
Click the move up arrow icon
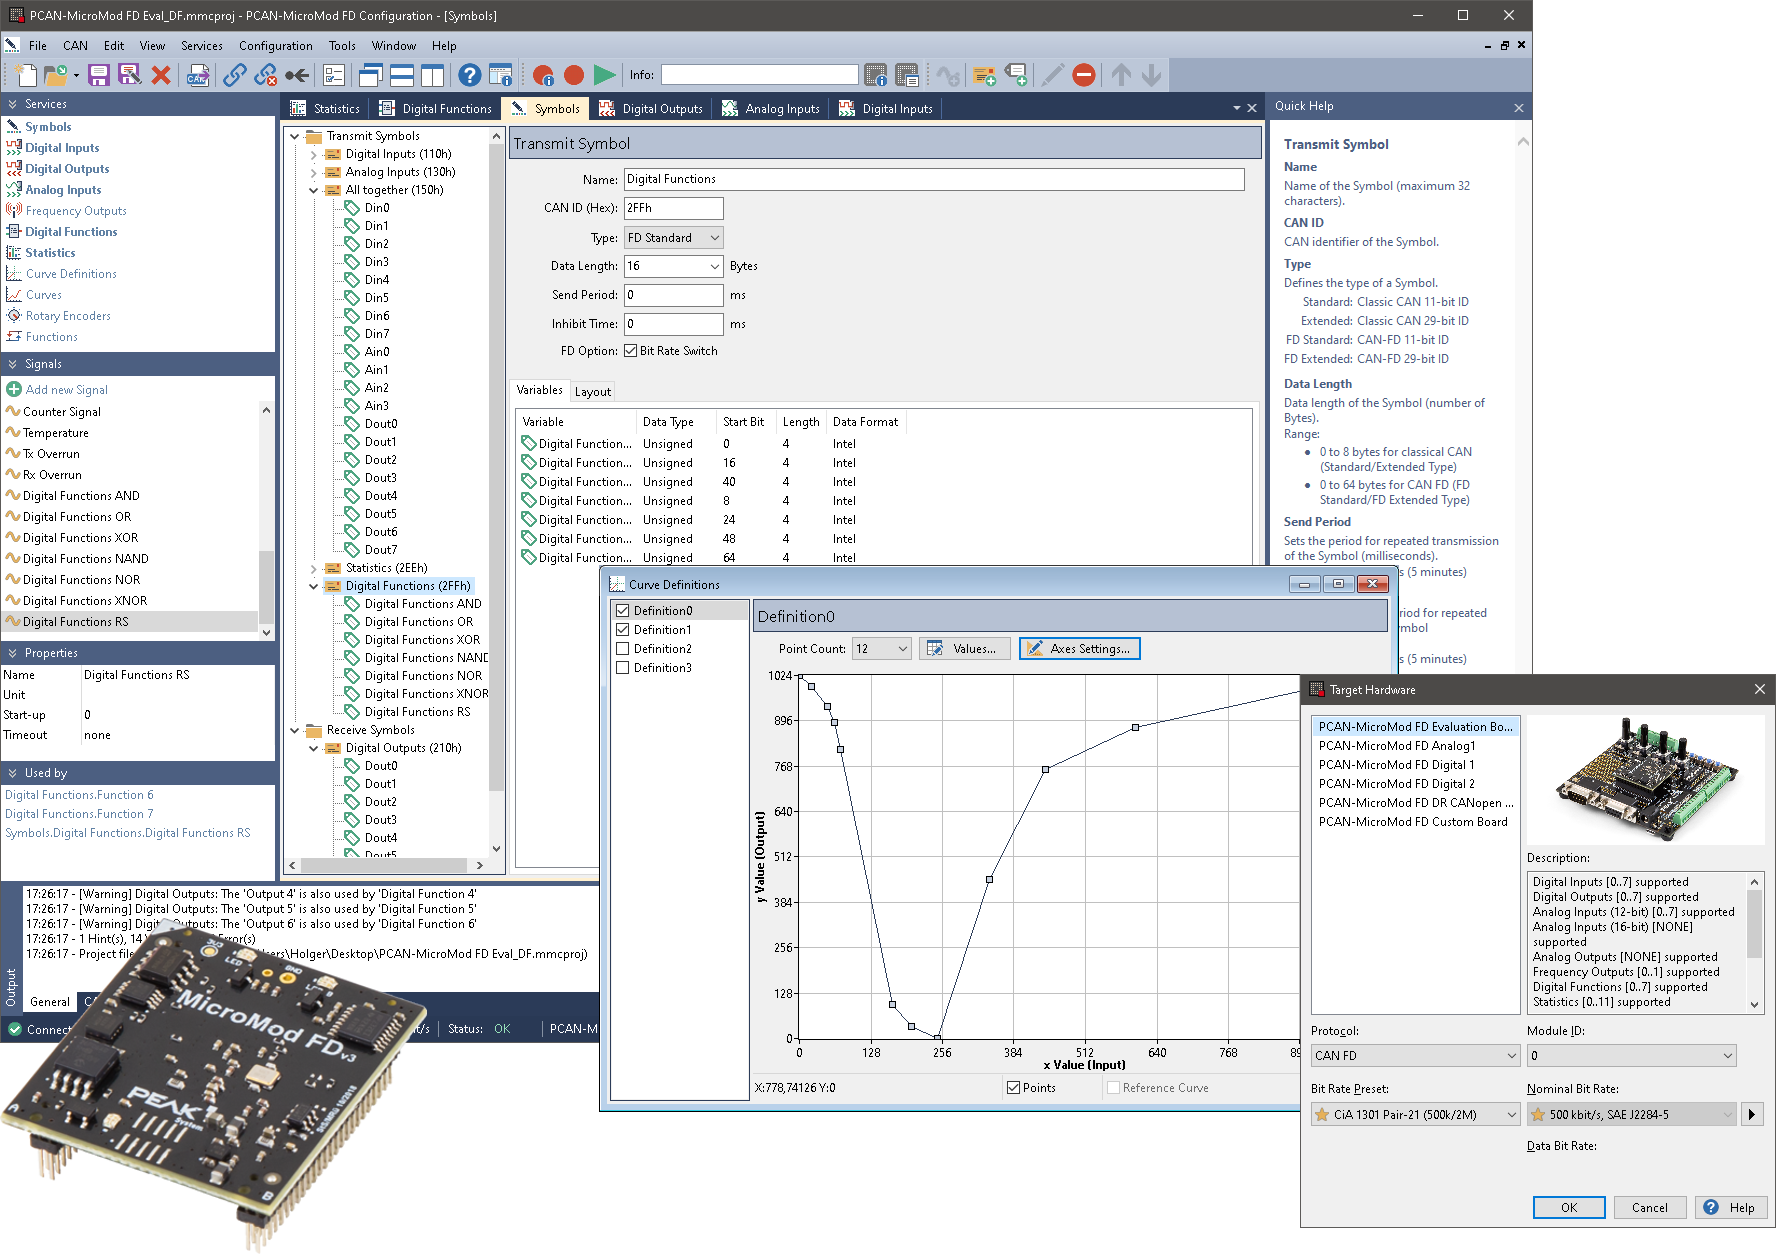[1121, 75]
